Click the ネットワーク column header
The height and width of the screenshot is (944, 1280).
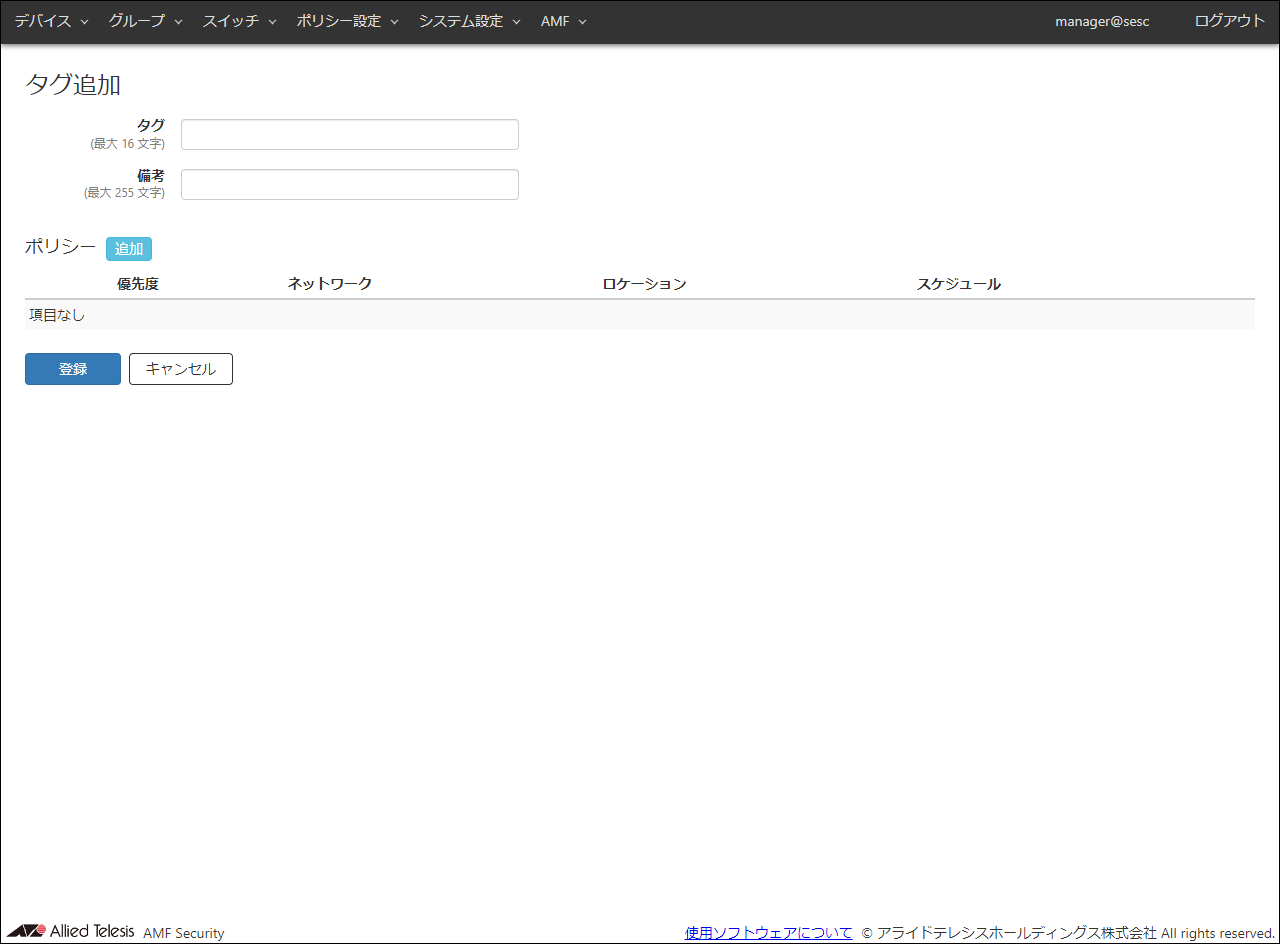tap(330, 284)
